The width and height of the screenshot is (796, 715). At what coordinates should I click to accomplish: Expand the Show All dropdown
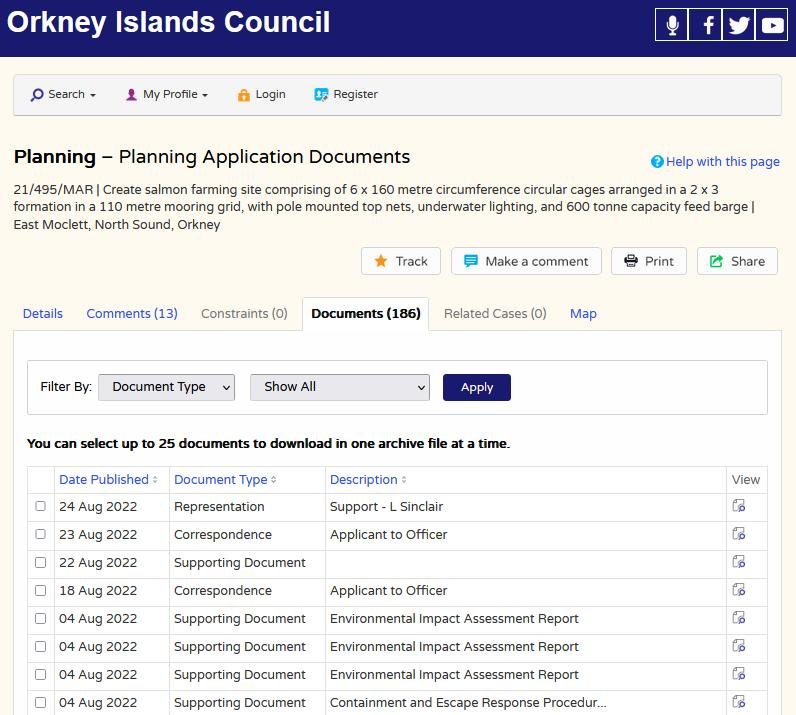[339, 387]
